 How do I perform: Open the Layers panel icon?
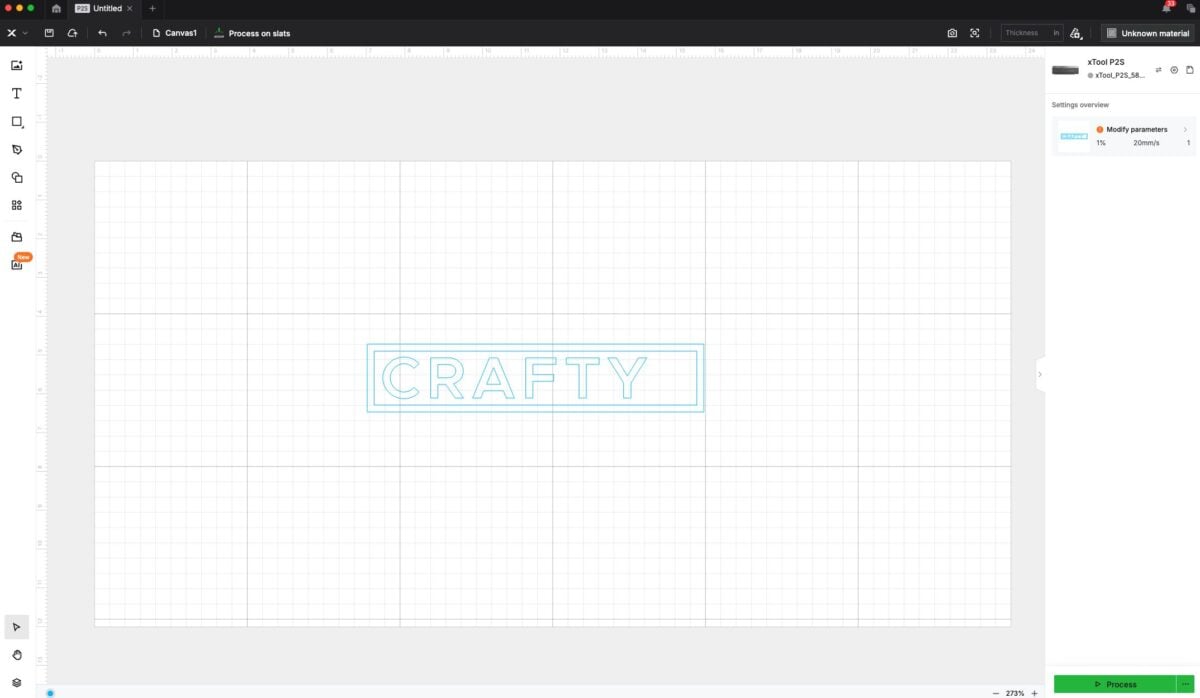click(x=16, y=683)
